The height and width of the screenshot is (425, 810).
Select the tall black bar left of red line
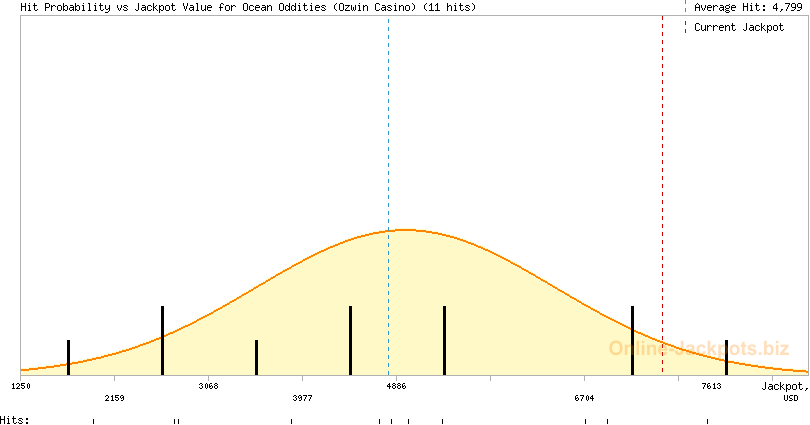click(x=632, y=340)
